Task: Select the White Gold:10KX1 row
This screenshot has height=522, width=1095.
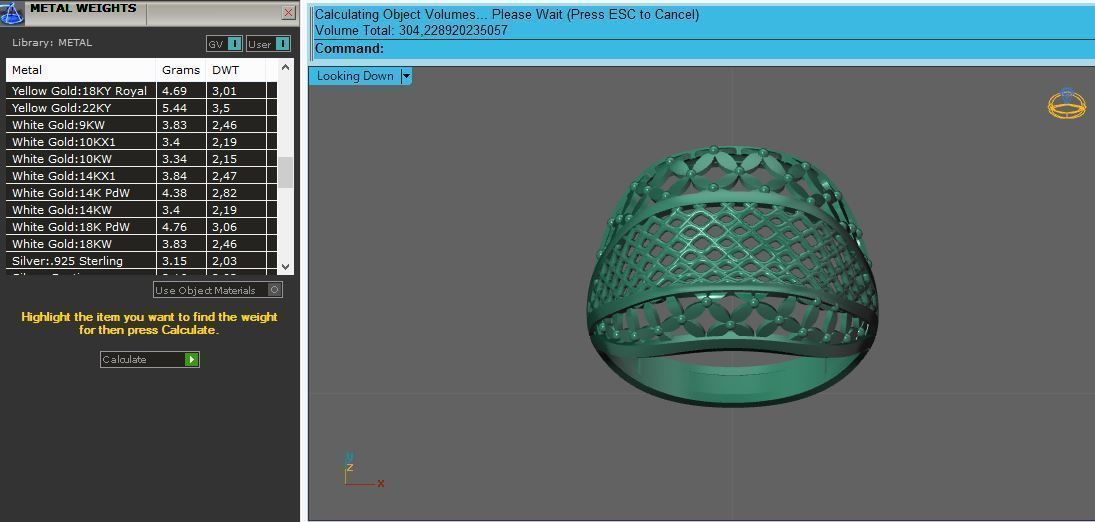Action: [x=142, y=142]
